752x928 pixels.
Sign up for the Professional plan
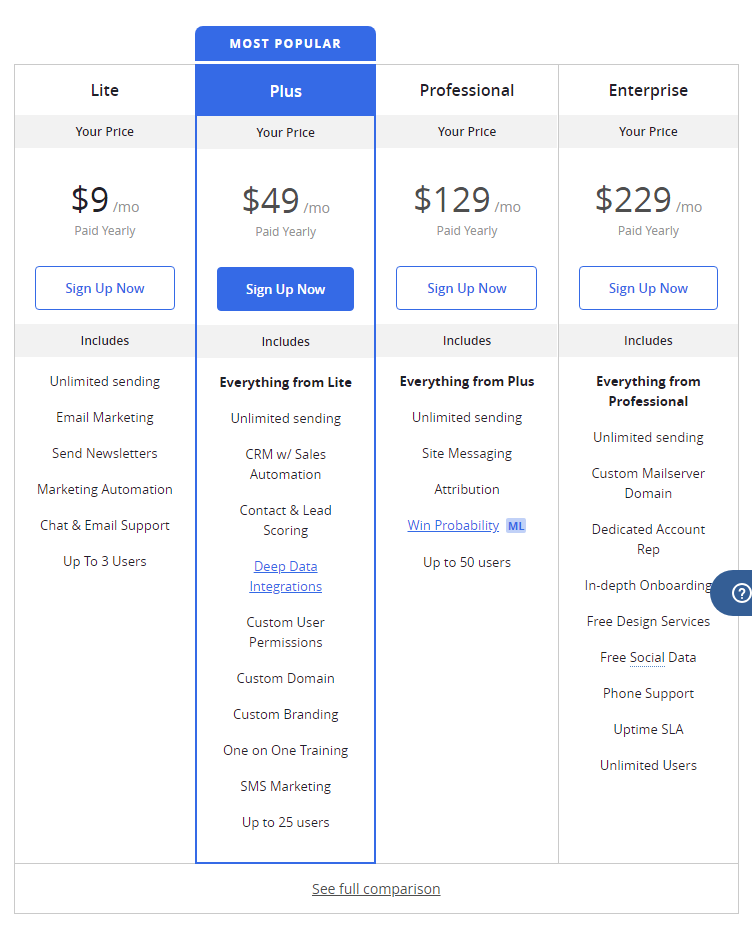pyautogui.click(x=466, y=288)
